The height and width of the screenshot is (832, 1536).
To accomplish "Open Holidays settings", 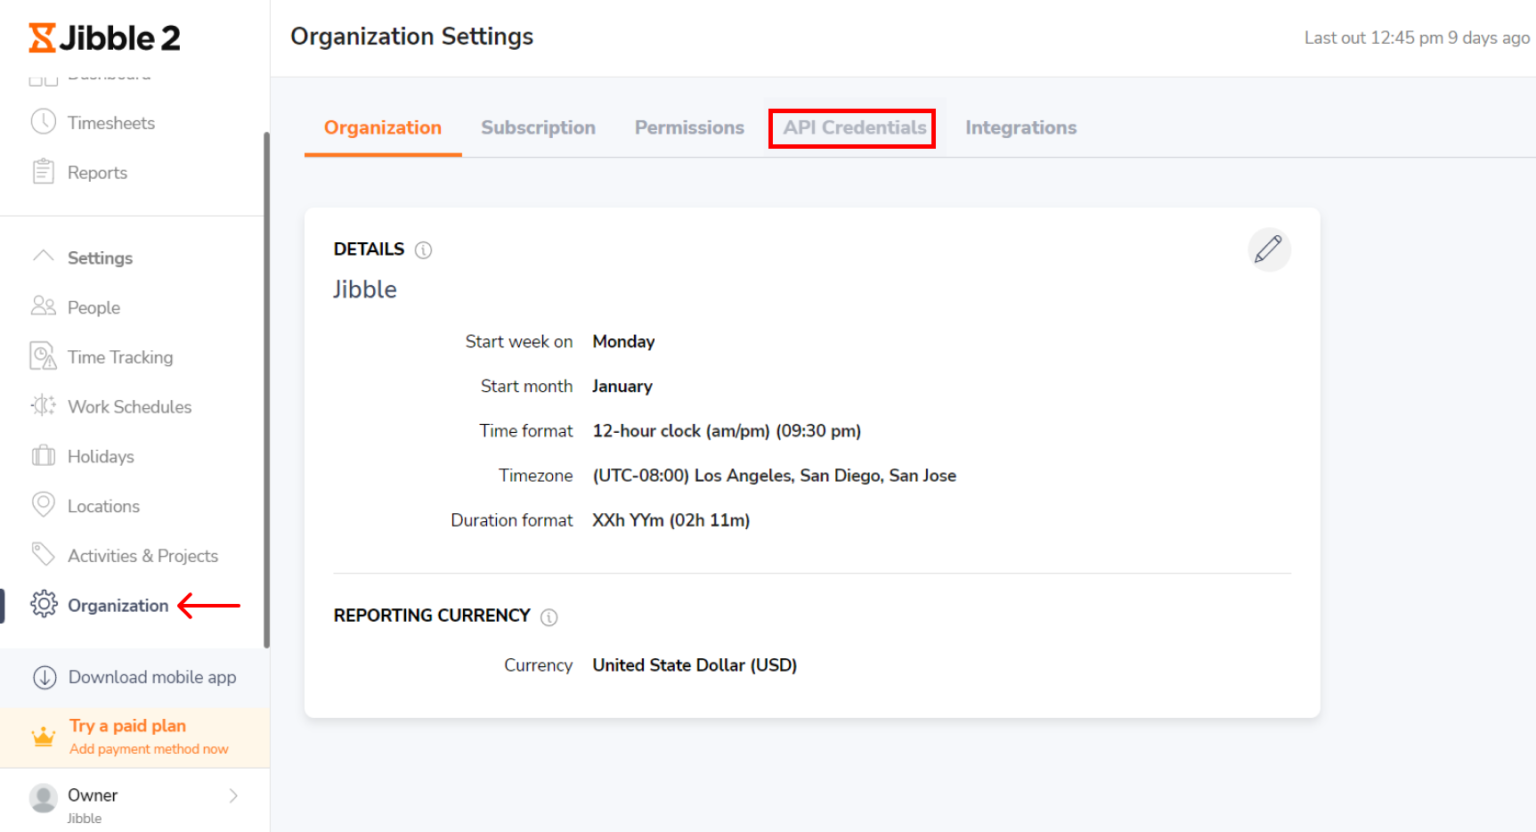I will tap(100, 457).
